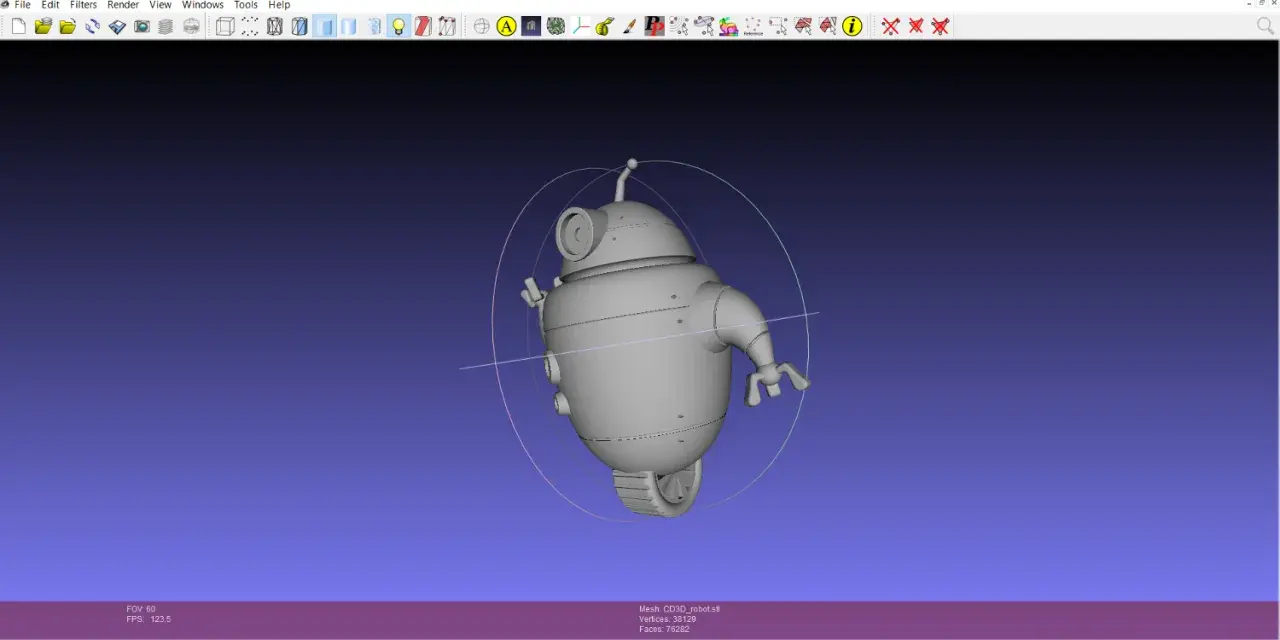Turn the light bulb lighting off

coord(398,26)
